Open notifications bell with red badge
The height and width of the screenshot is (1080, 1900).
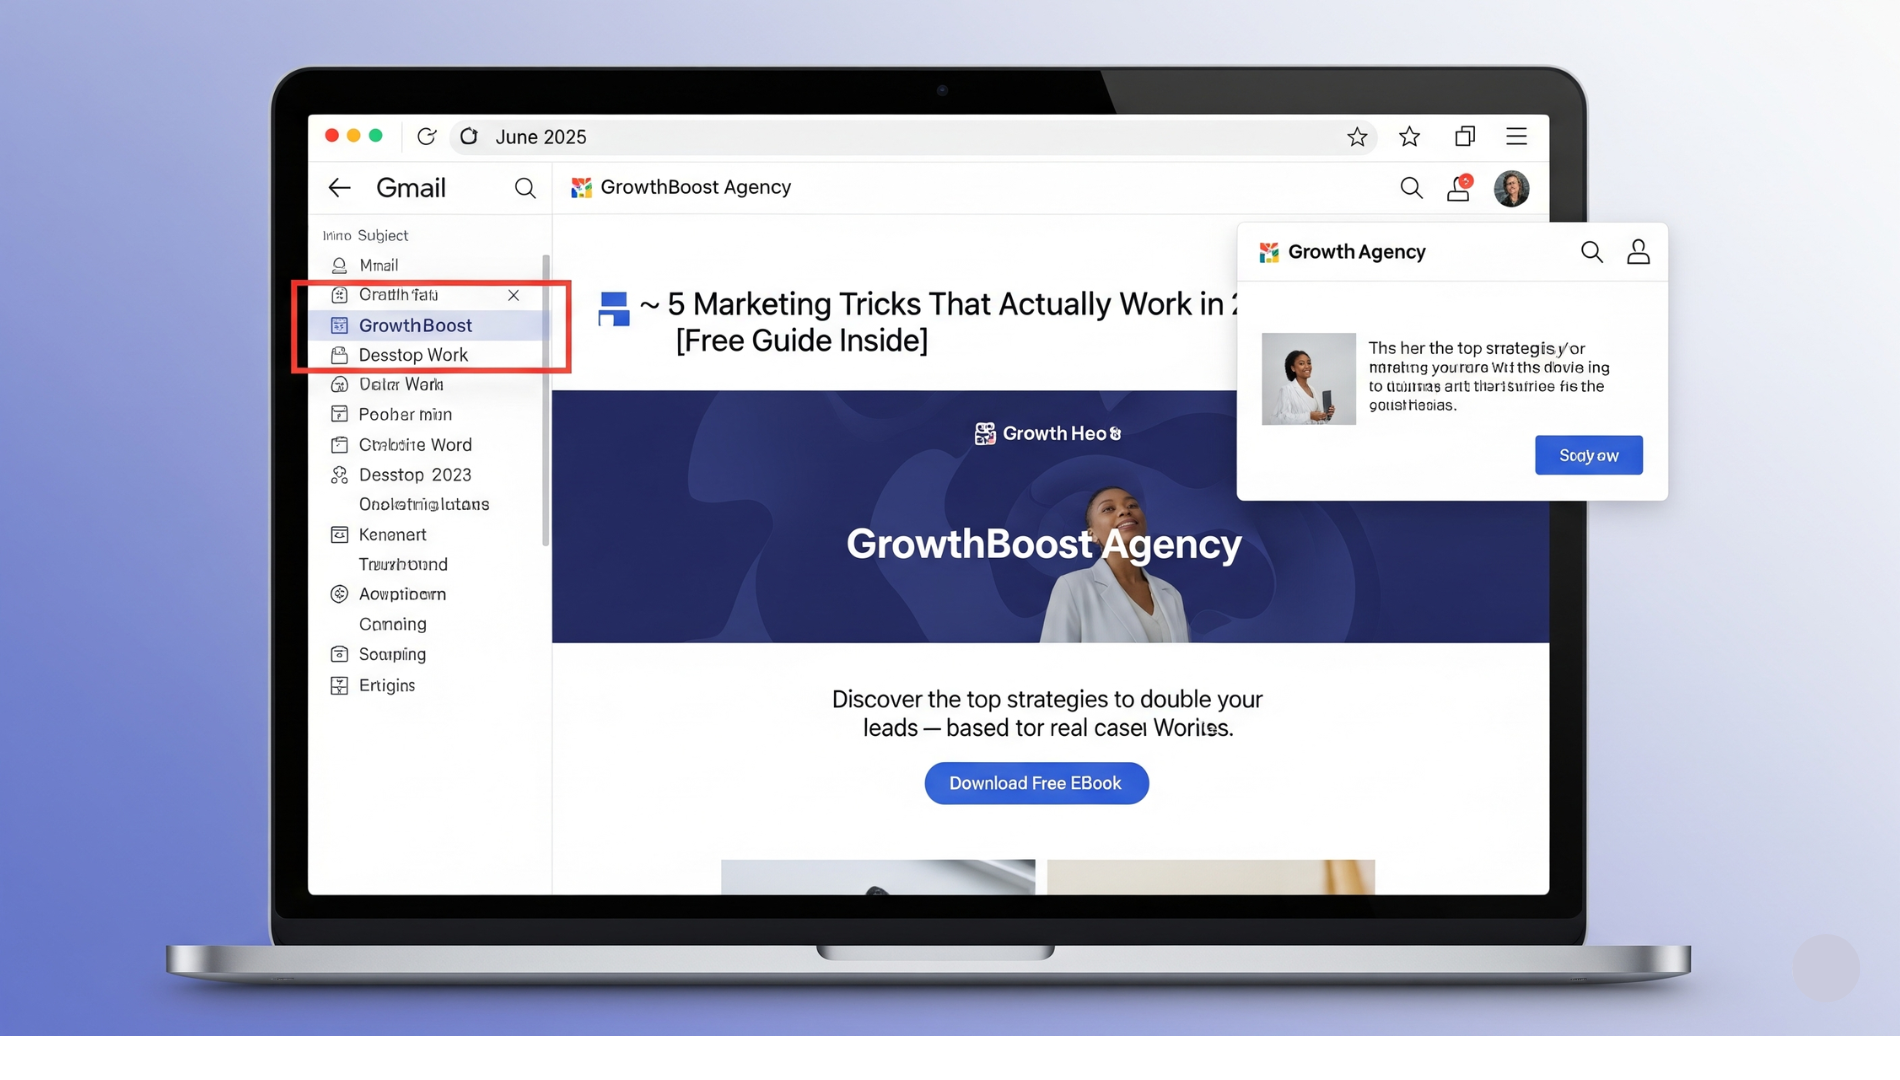pyautogui.click(x=1459, y=188)
